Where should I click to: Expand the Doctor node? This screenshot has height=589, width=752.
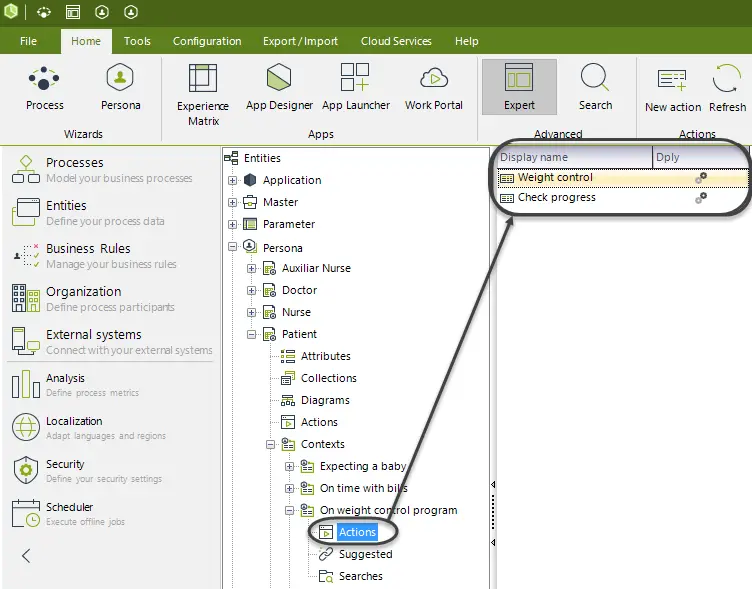251,291
